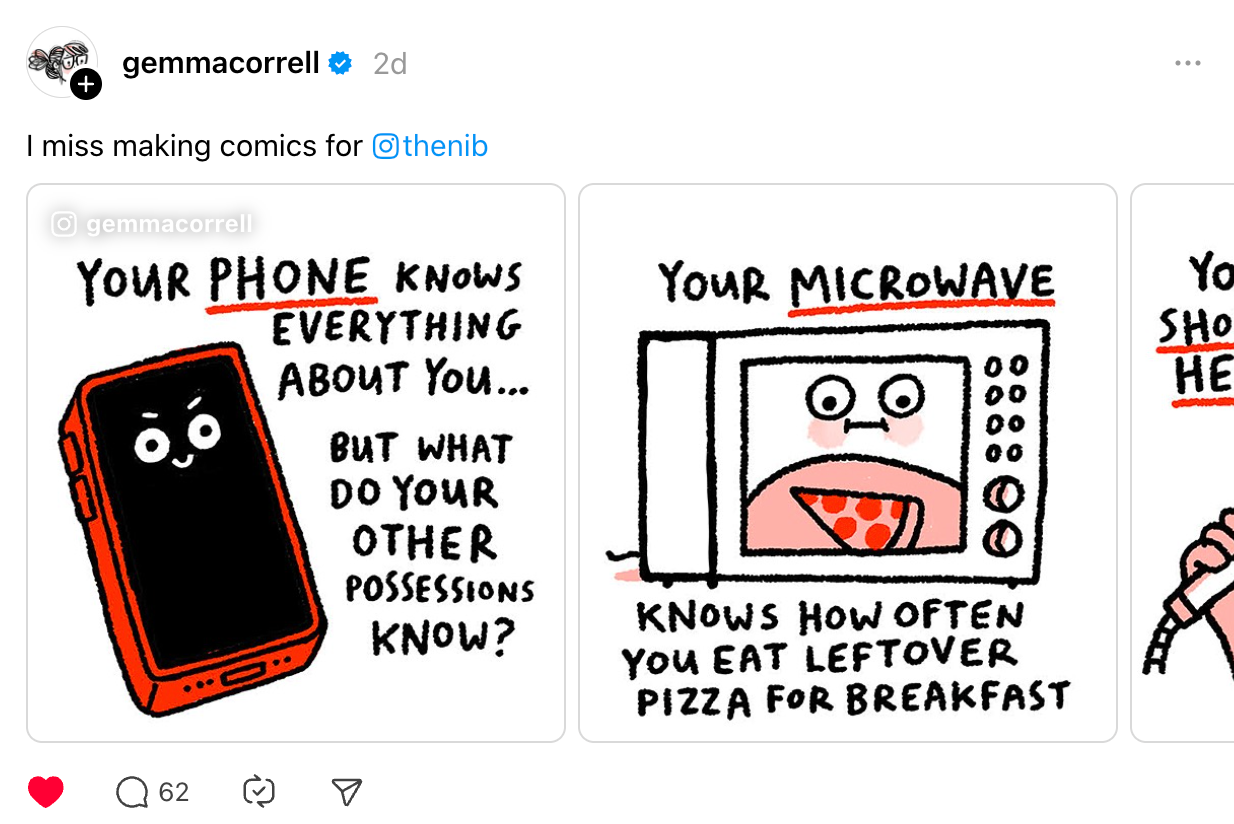
Task: Open the thenib mention link
Action: pyautogui.click(x=445, y=146)
